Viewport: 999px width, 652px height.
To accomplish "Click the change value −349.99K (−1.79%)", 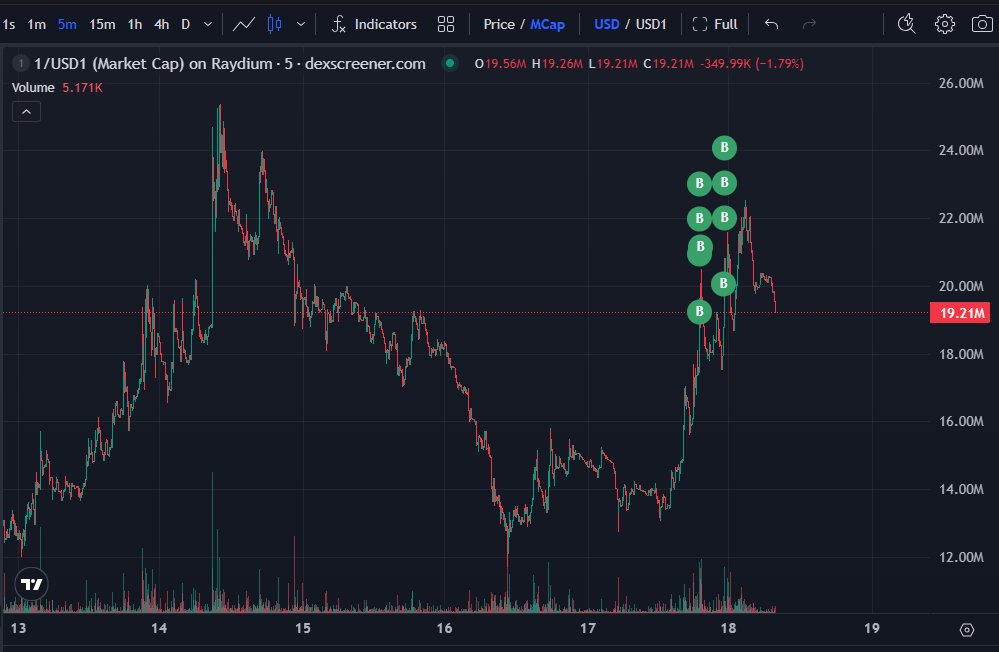I will 752,64.
